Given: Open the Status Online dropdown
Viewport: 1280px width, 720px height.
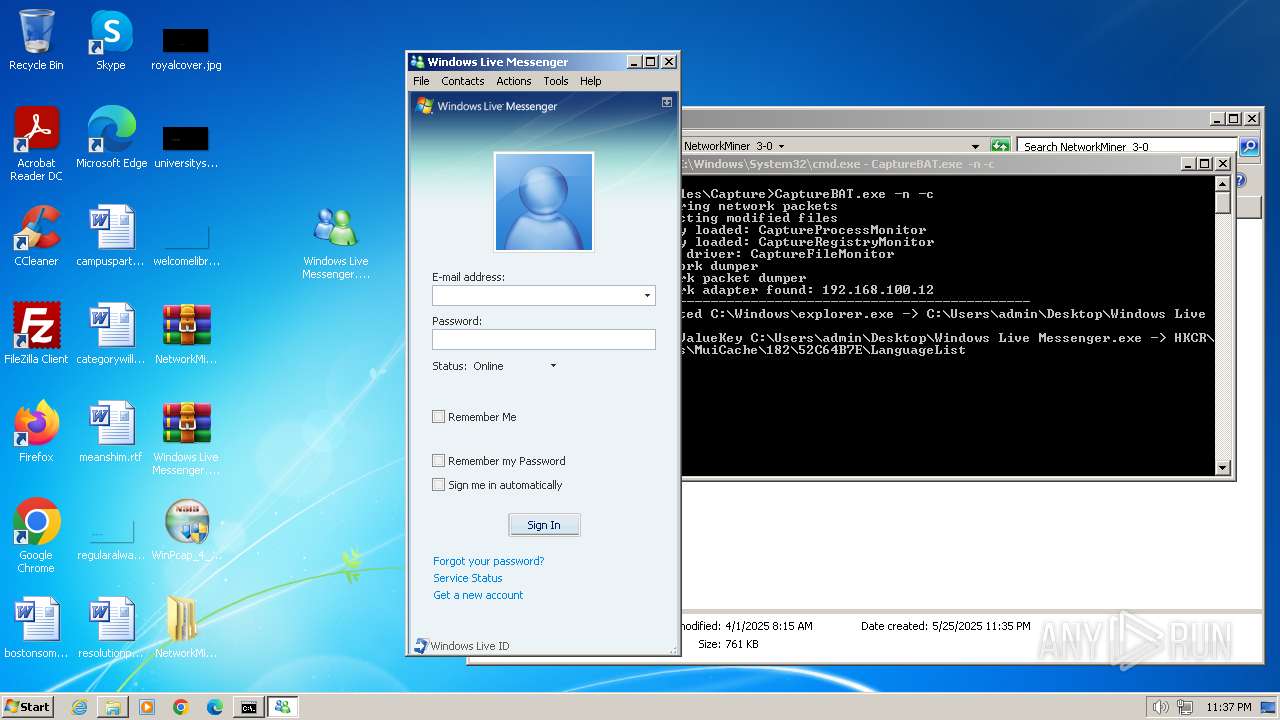Looking at the screenshot, I should pyautogui.click(x=553, y=366).
